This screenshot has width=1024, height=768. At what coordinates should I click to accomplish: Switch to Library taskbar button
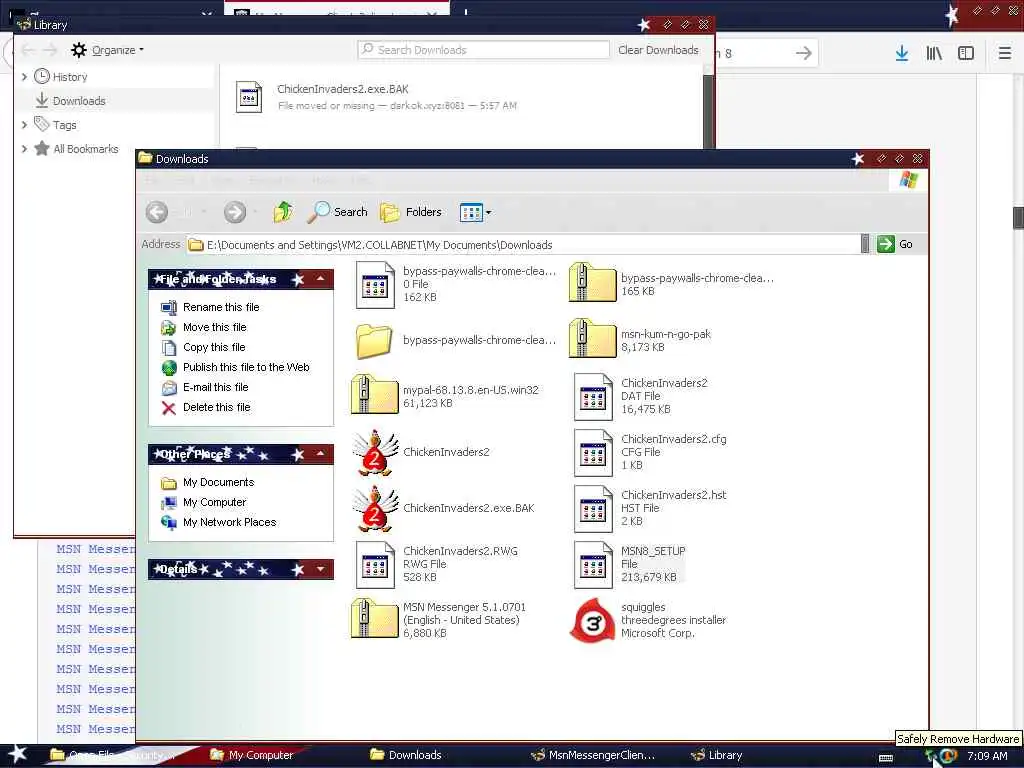pyautogui.click(x=716, y=756)
